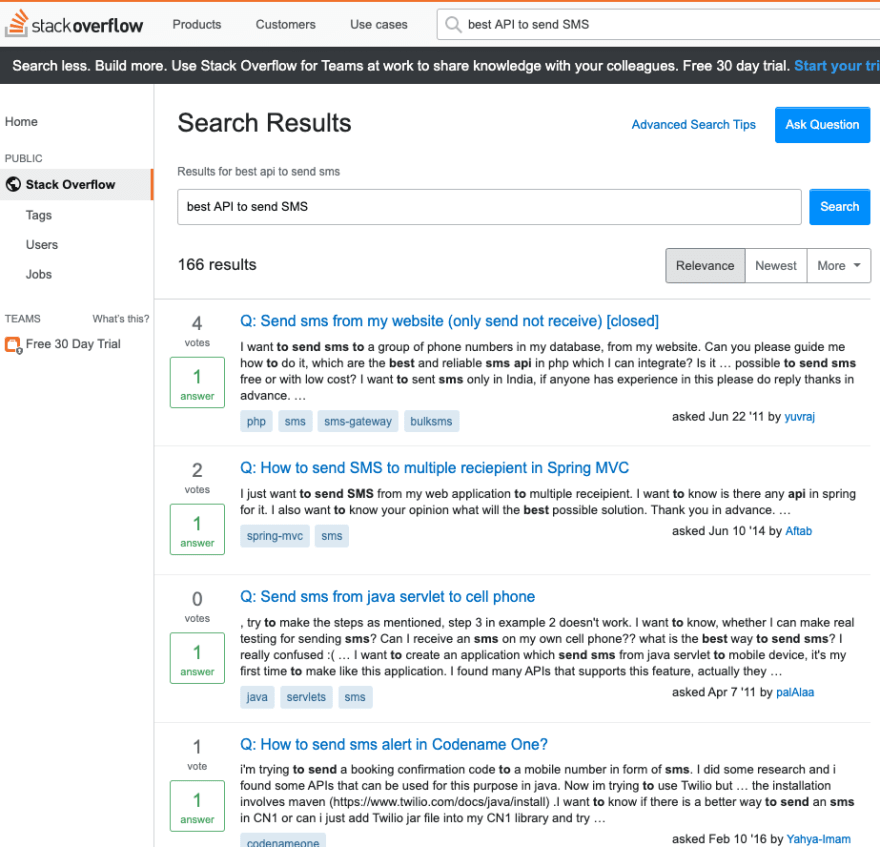Click the bulksms tag

[431, 421]
